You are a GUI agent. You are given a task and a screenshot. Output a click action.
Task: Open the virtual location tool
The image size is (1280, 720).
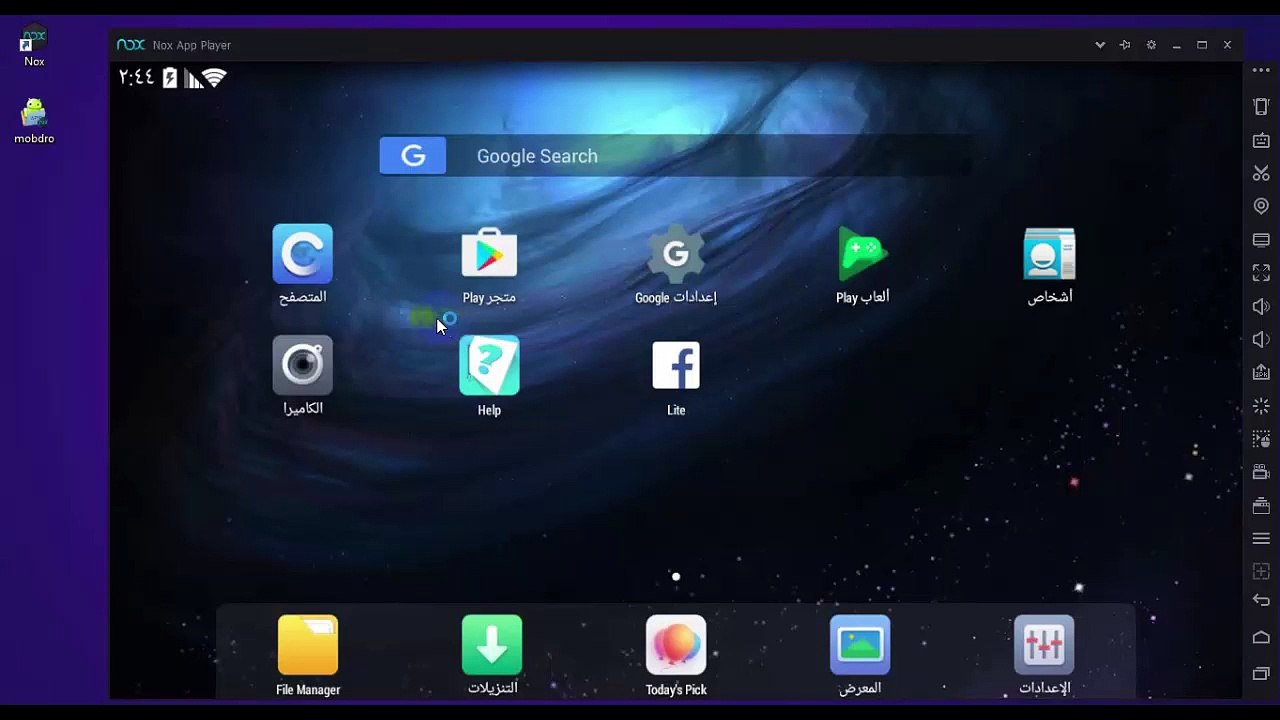[1261, 206]
